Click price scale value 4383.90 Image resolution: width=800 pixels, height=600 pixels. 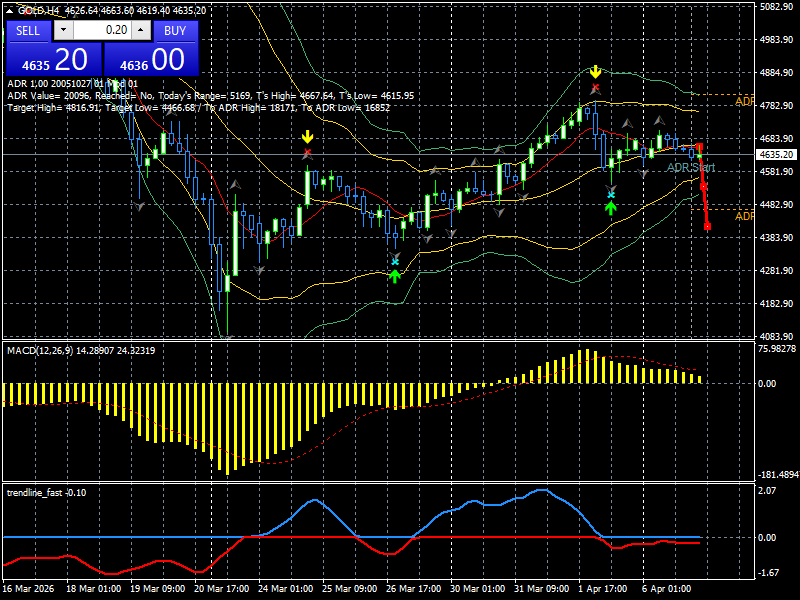776,238
